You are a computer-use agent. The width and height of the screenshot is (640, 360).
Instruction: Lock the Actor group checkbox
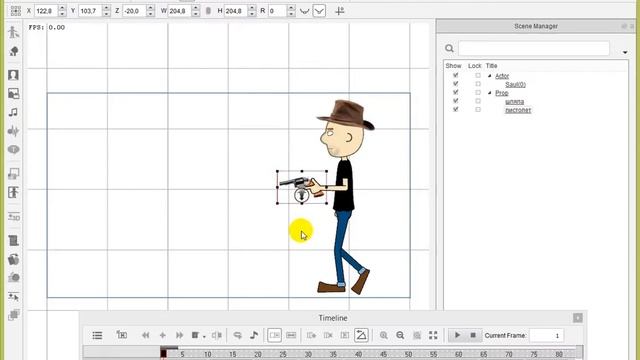pos(478,76)
